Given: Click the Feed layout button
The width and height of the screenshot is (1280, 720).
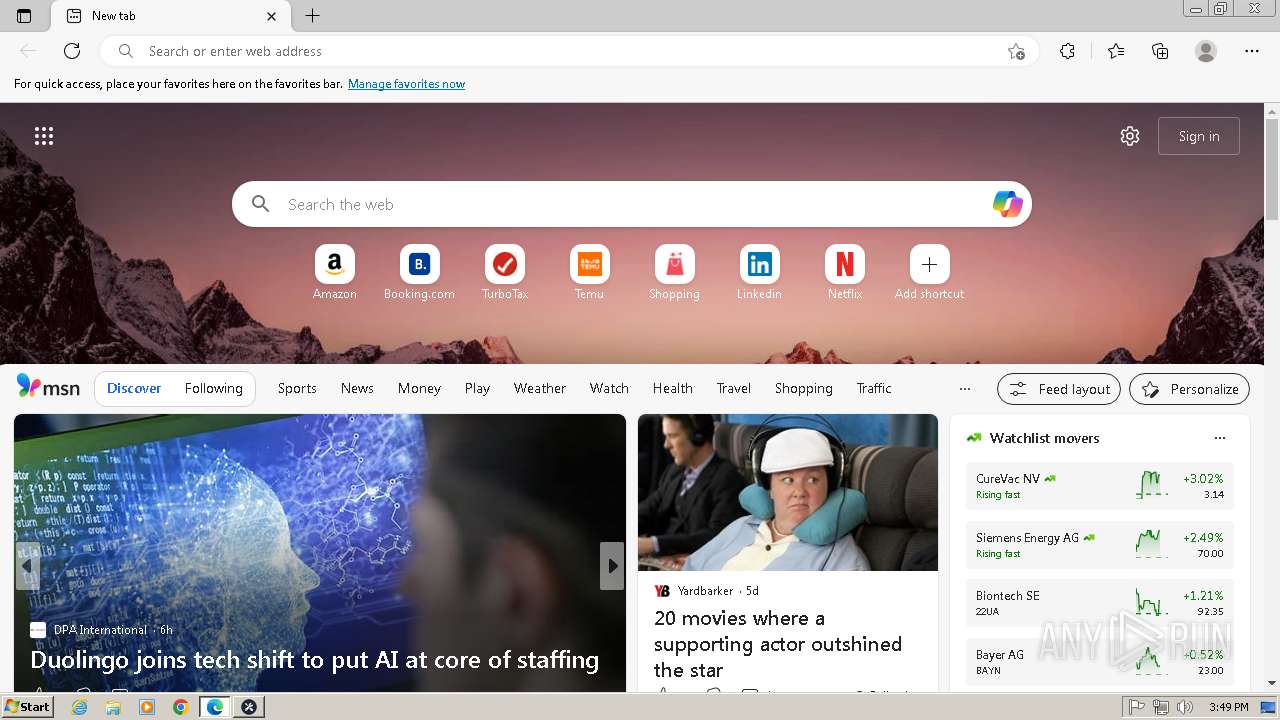Looking at the screenshot, I should (x=1058, y=389).
